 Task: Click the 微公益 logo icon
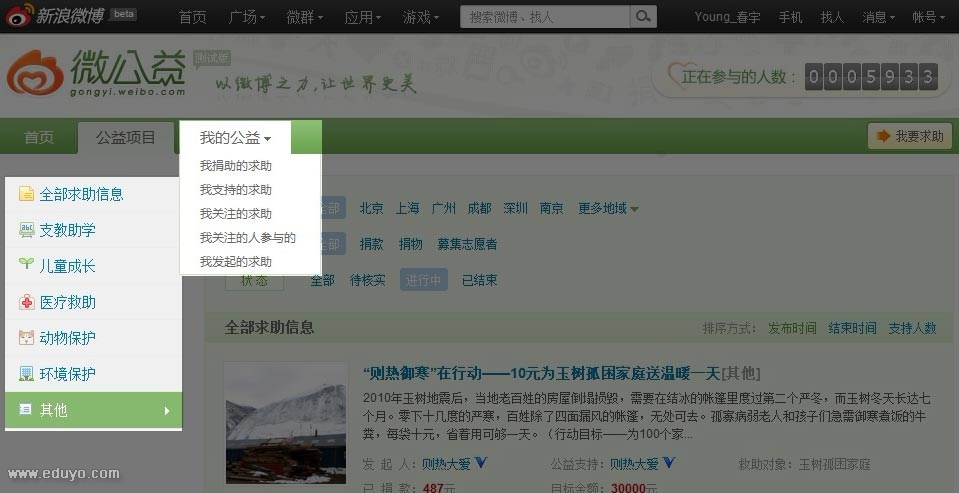pyautogui.click(x=35, y=73)
